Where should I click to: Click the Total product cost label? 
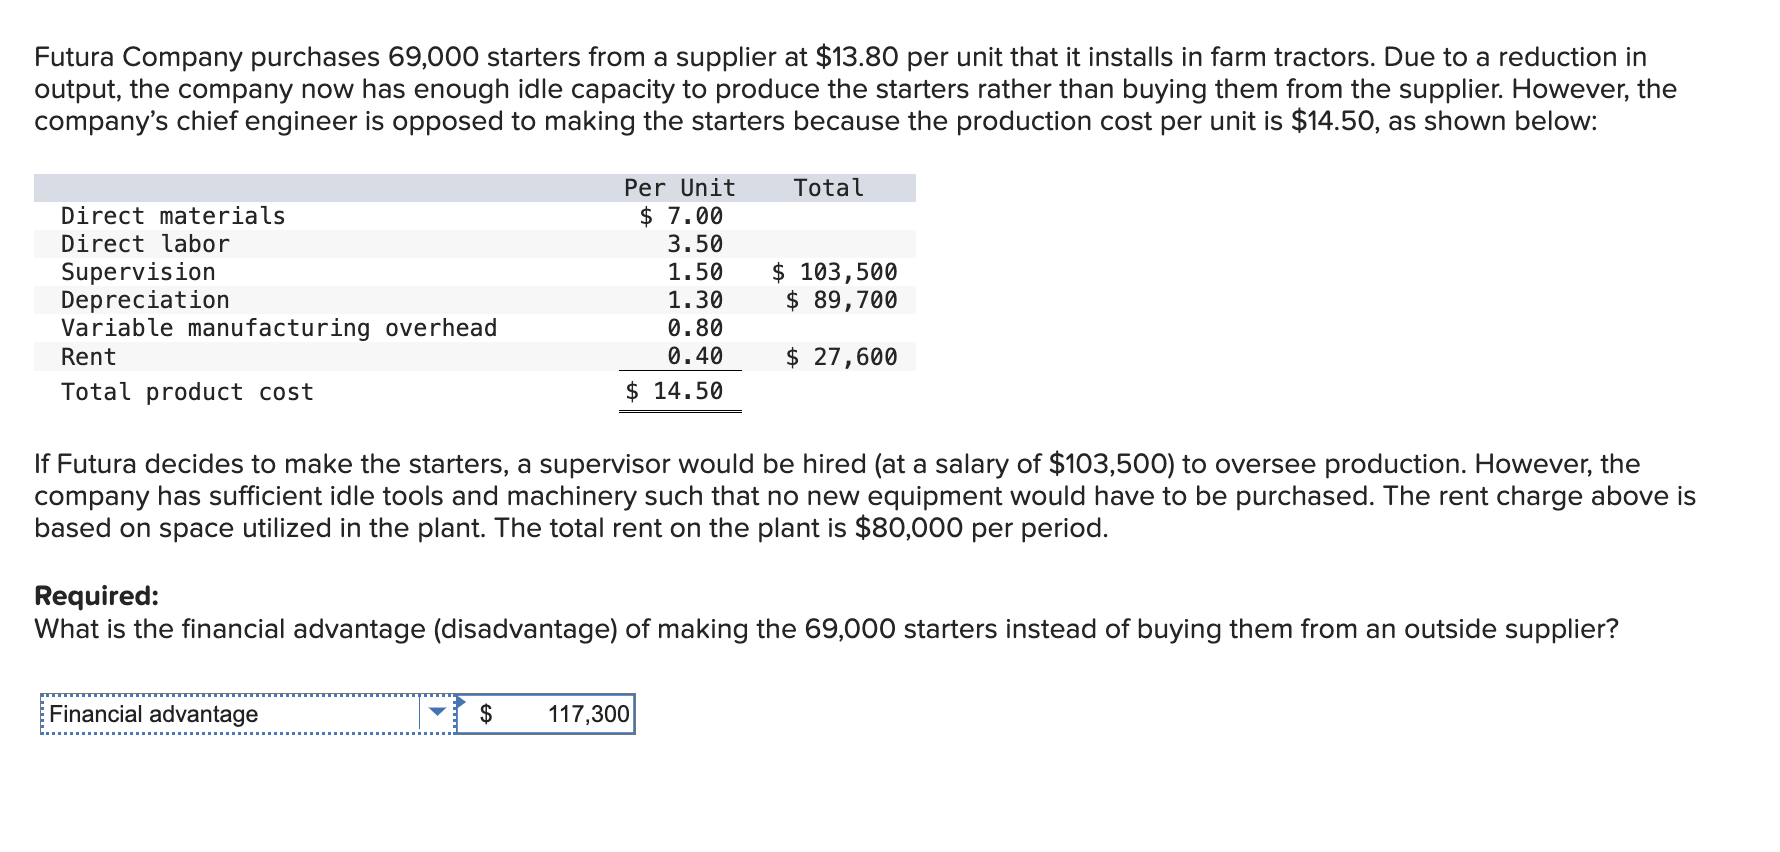click(x=187, y=392)
